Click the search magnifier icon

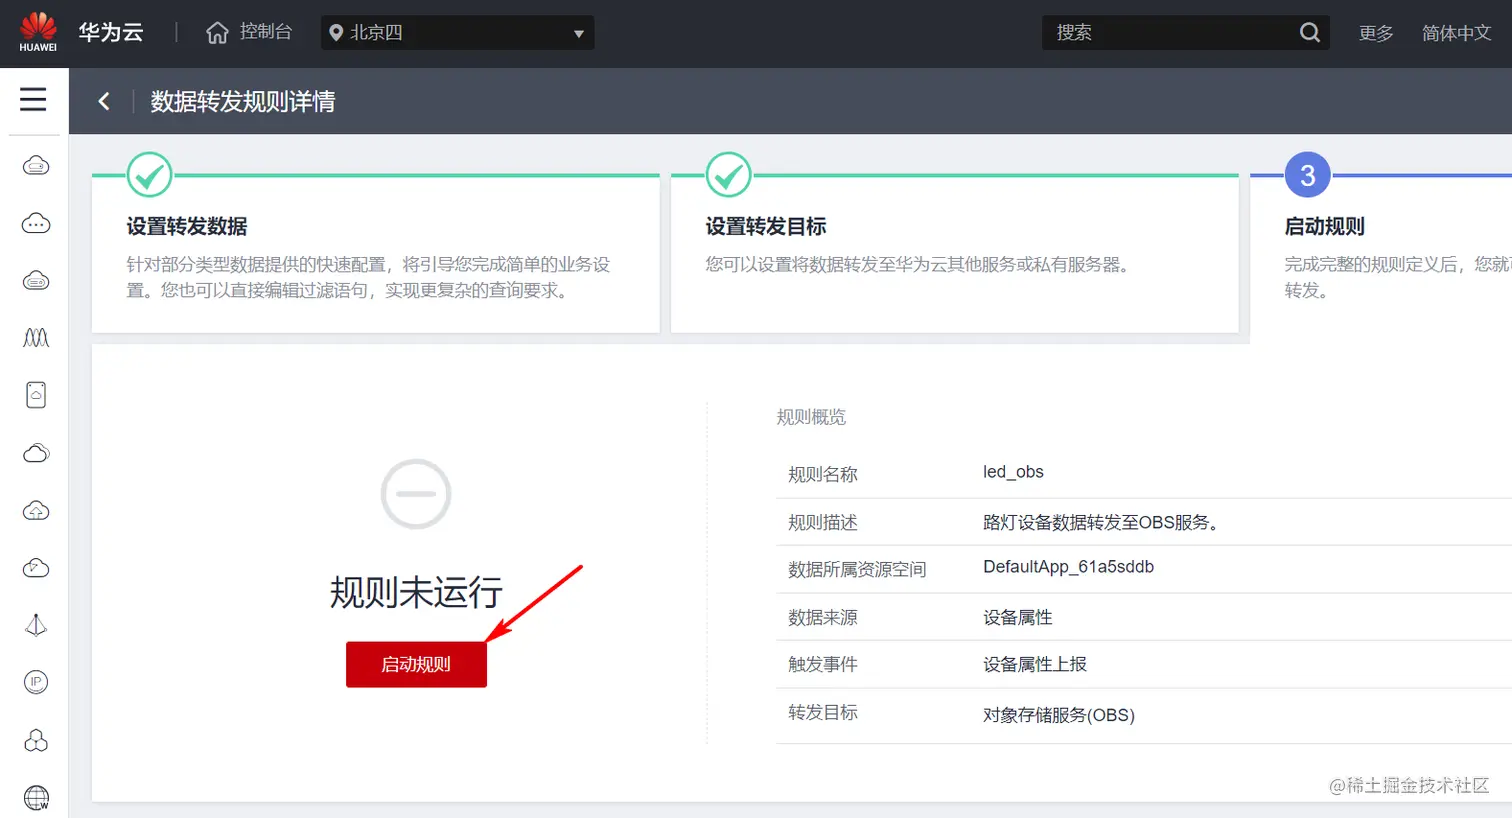(x=1309, y=33)
